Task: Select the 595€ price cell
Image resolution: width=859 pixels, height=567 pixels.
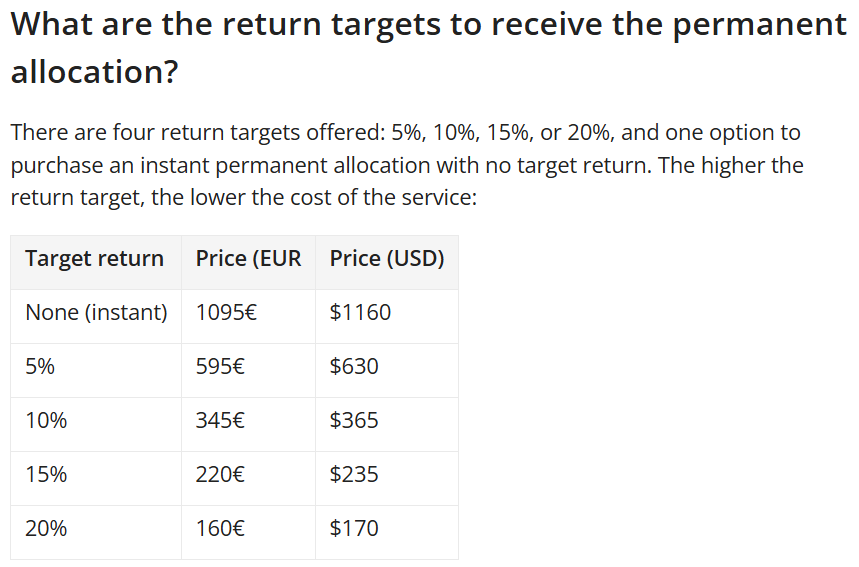Action: click(220, 367)
